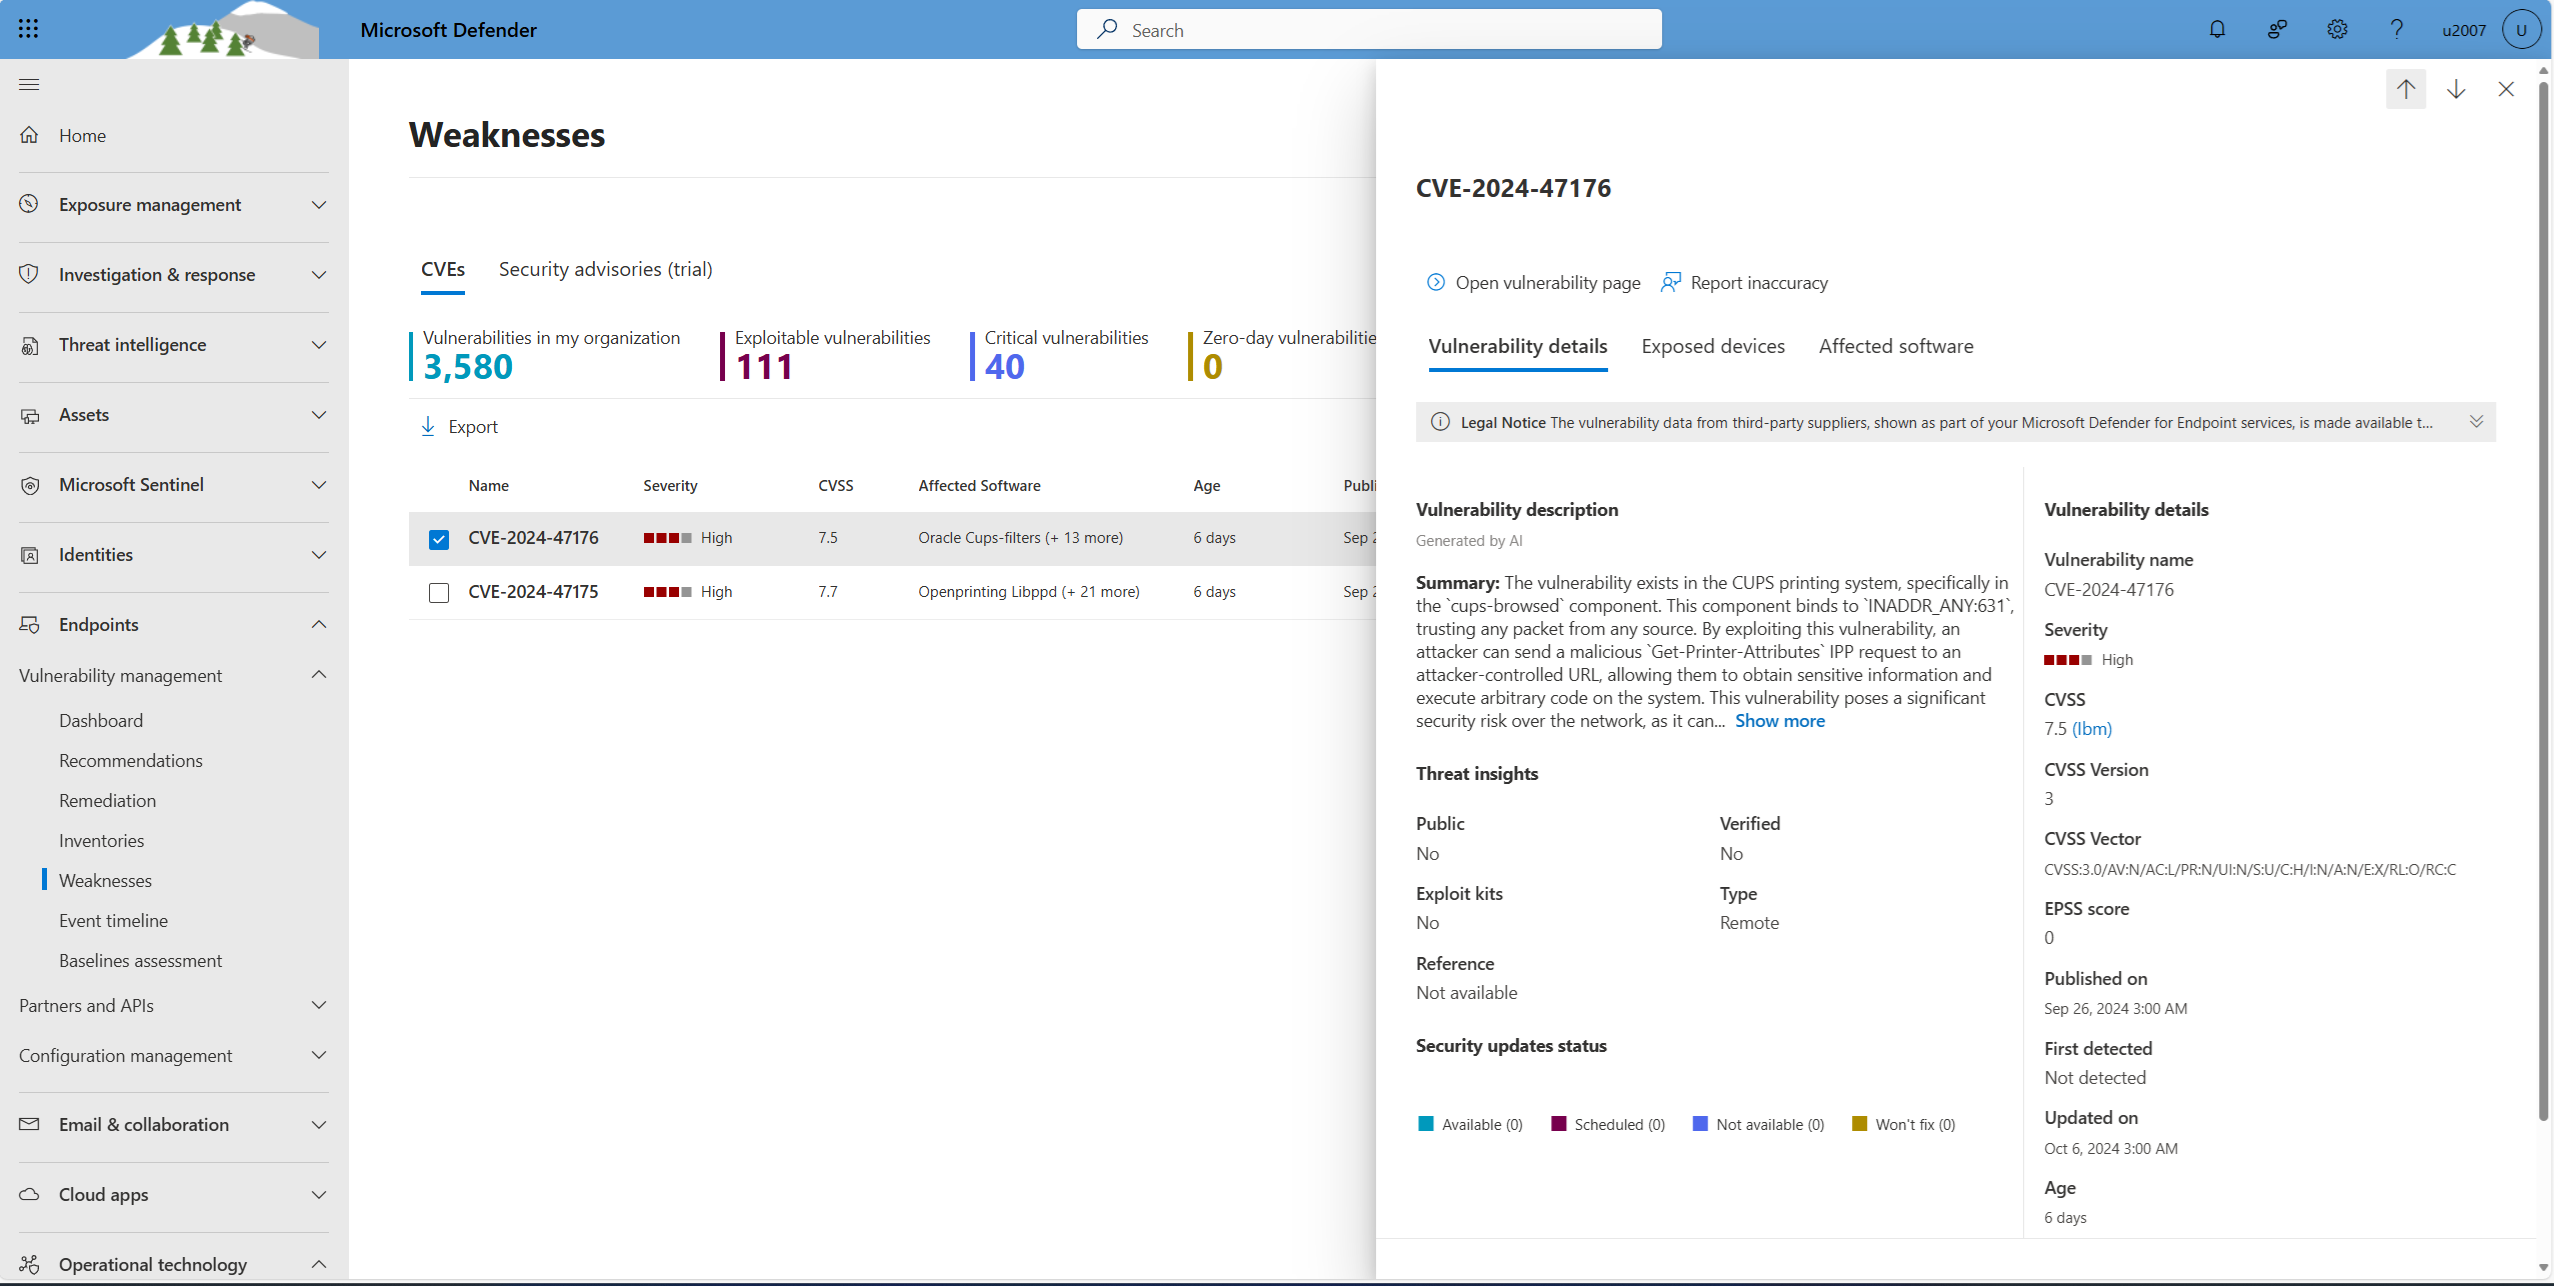Click the help question mark icon
The height and width of the screenshot is (1286, 2554).
[2396, 29]
